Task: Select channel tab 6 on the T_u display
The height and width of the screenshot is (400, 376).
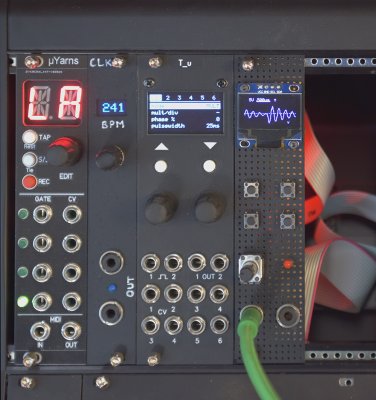Action: pos(214,97)
